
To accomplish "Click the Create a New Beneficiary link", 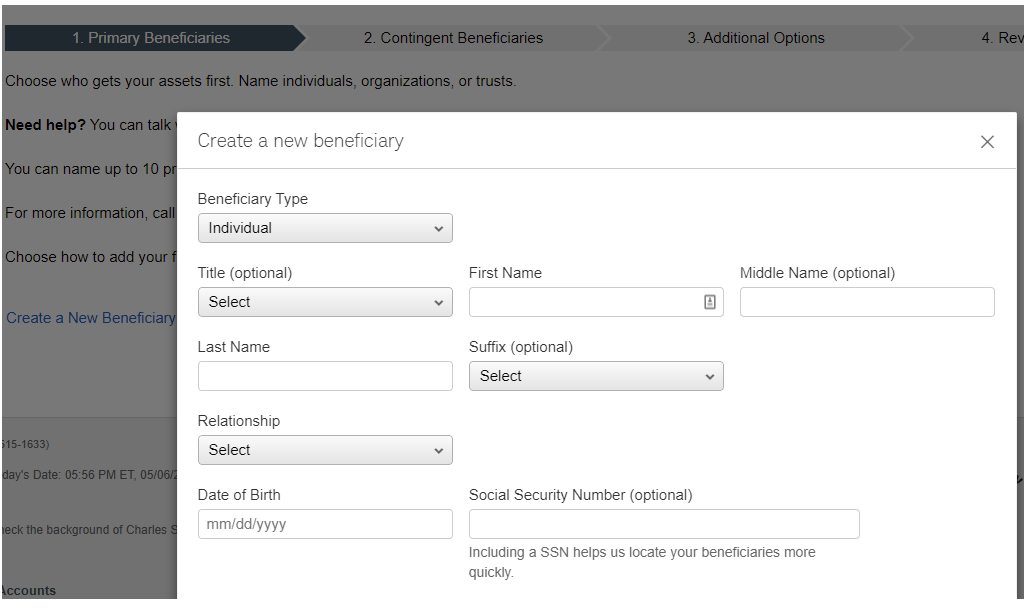I will (91, 318).
